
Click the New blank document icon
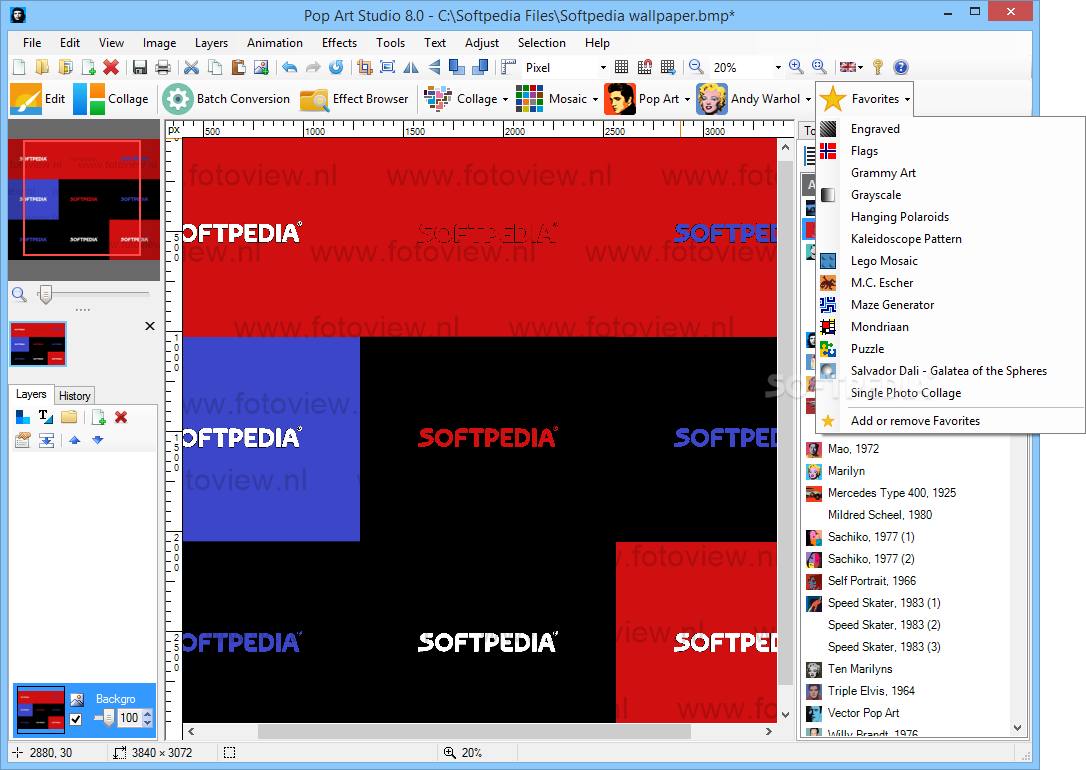pyautogui.click(x=19, y=67)
